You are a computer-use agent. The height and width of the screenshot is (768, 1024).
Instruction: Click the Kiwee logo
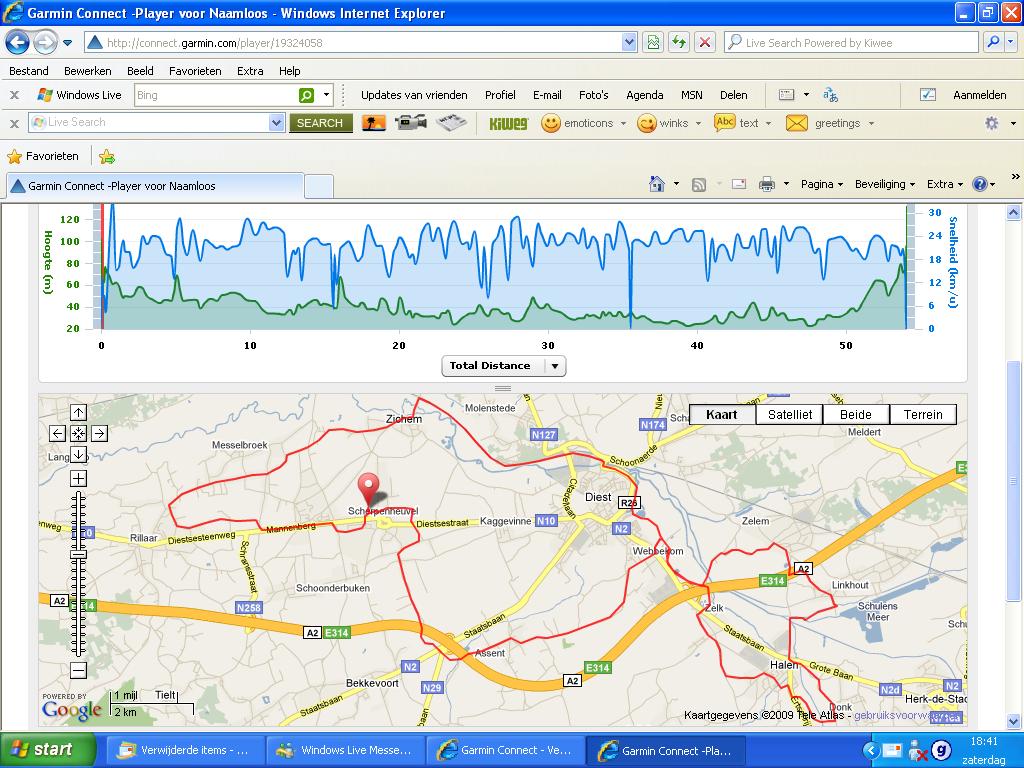point(508,123)
